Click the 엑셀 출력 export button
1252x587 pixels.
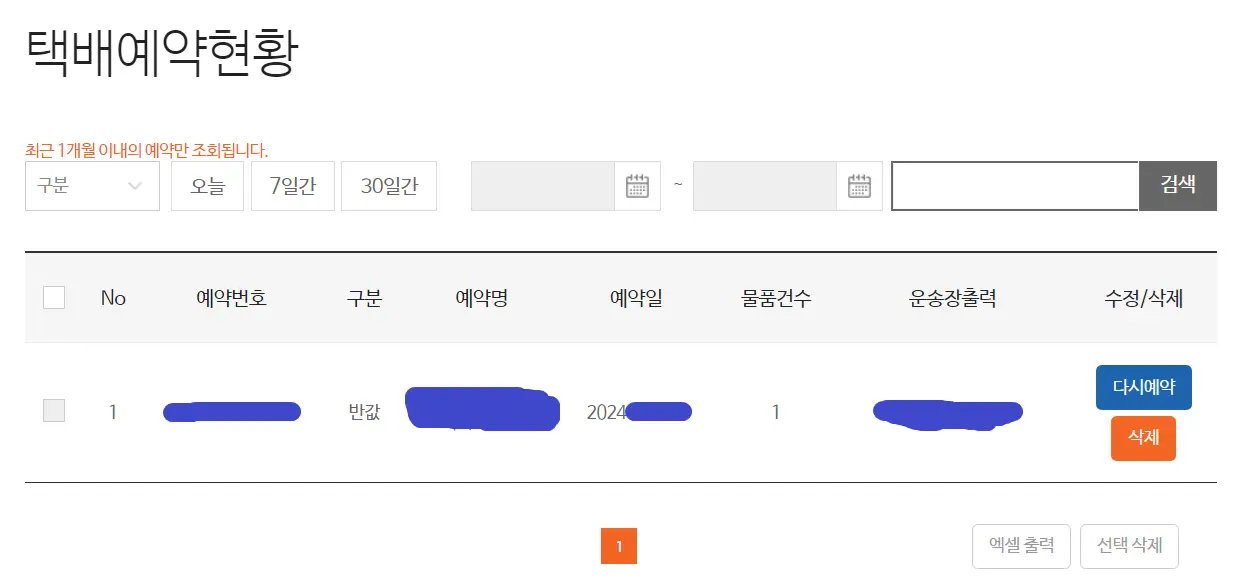pos(1021,546)
